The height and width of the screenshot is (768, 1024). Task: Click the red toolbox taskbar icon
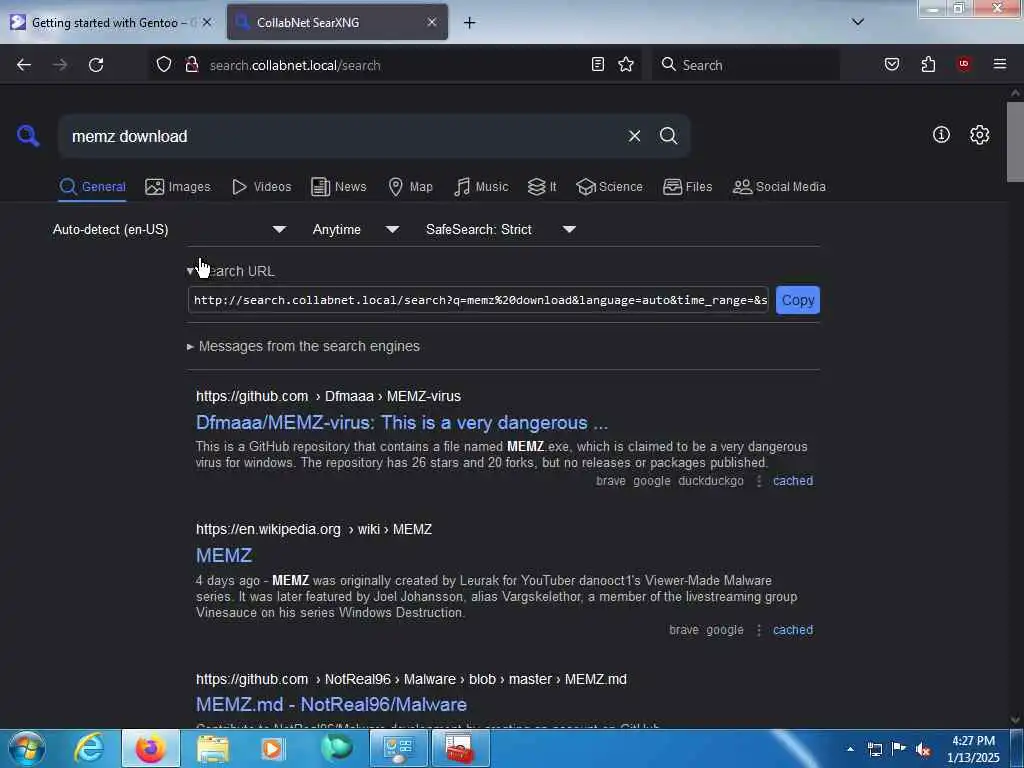point(459,748)
